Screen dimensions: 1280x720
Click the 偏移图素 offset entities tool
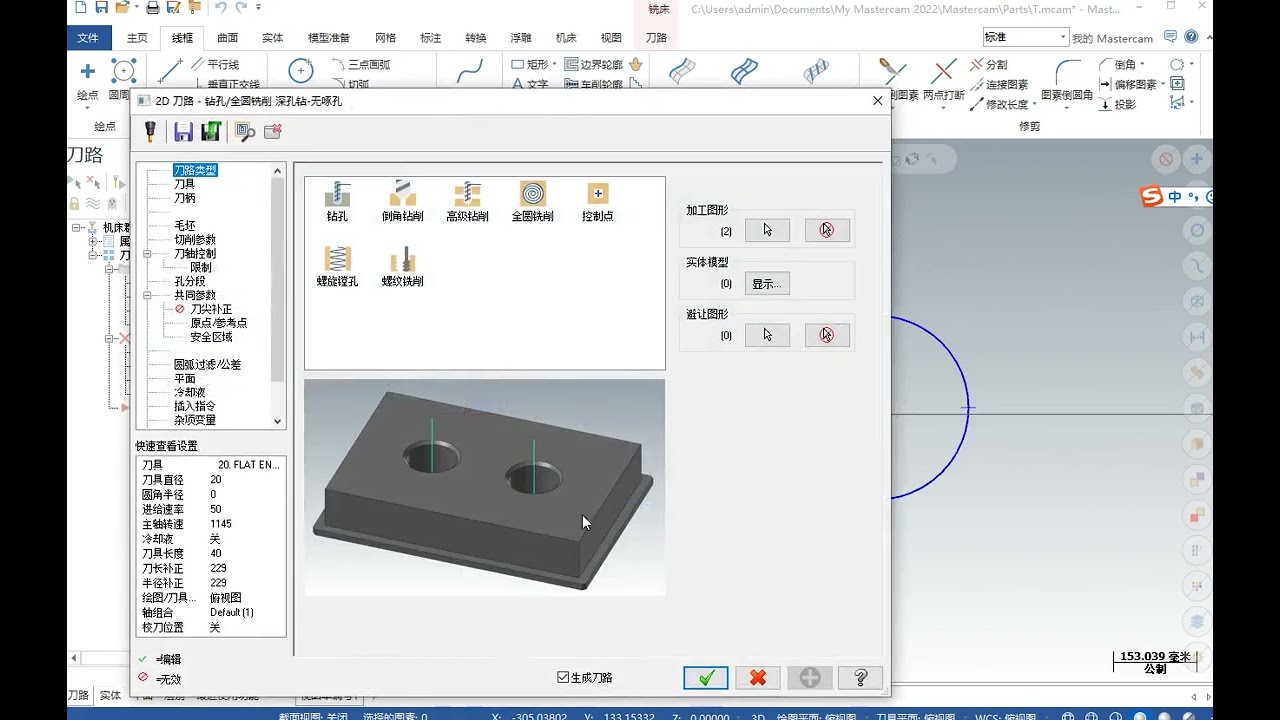coord(1127,84)
